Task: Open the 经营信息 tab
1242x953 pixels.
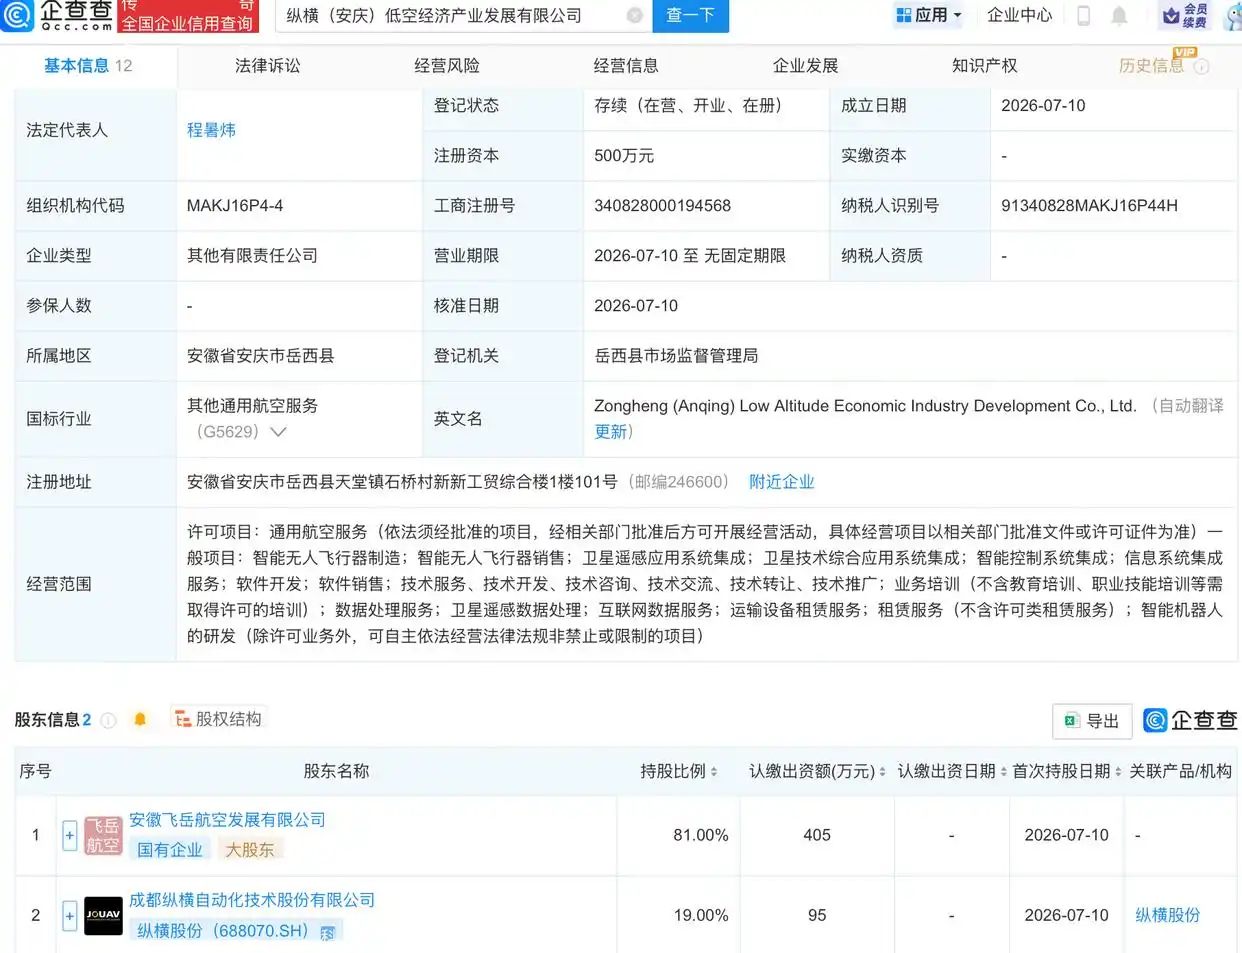Action: coord(626,66)
